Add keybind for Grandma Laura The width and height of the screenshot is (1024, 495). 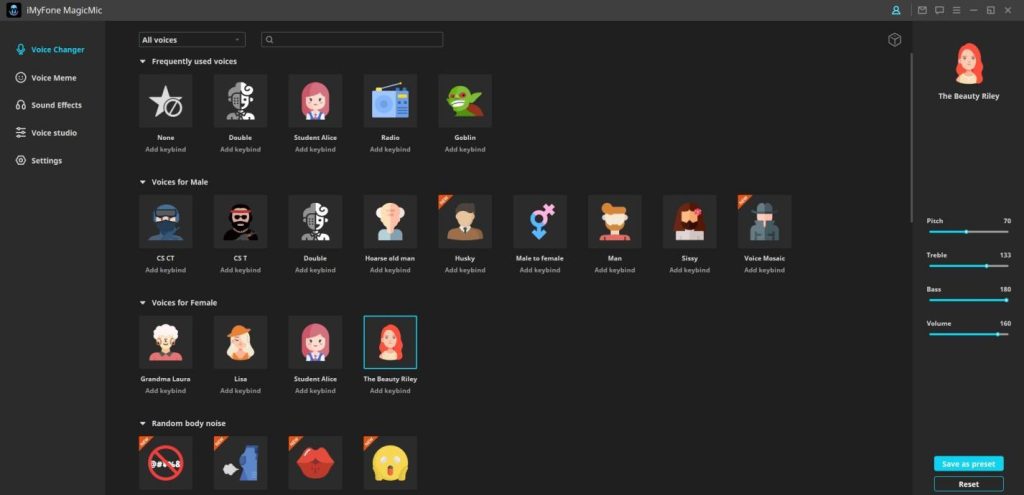[165, 391]
